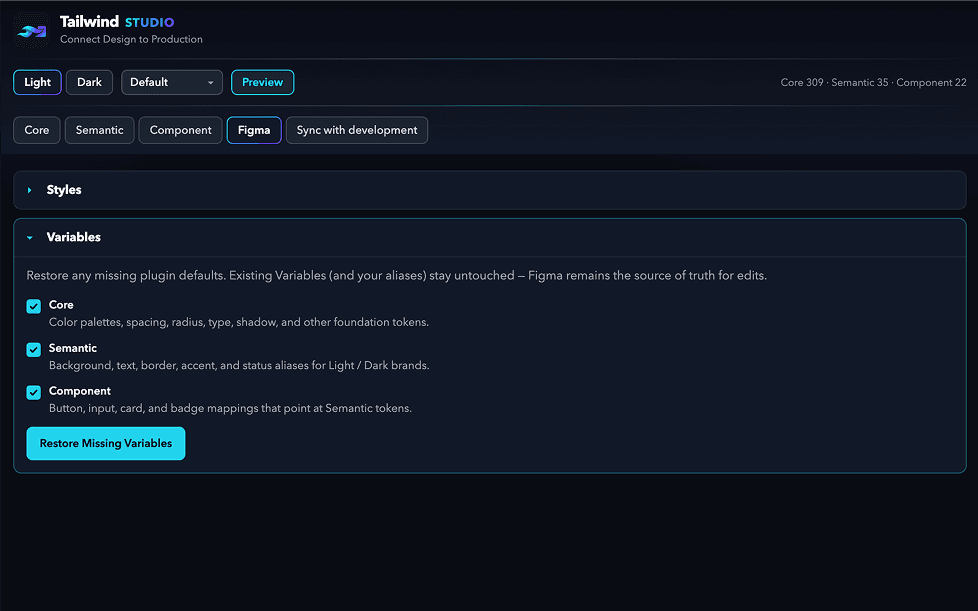Open the Default brand dropdown

[172, 82]
